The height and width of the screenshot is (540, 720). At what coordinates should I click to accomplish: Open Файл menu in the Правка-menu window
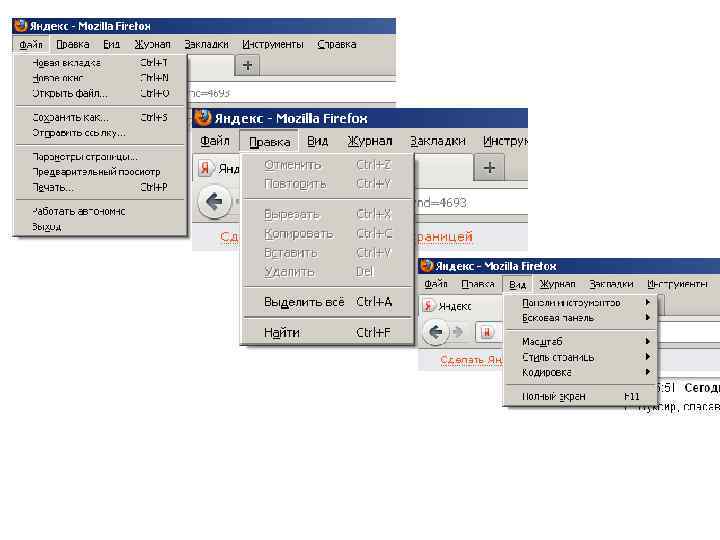pyautogui.click(x=215, y=141)
